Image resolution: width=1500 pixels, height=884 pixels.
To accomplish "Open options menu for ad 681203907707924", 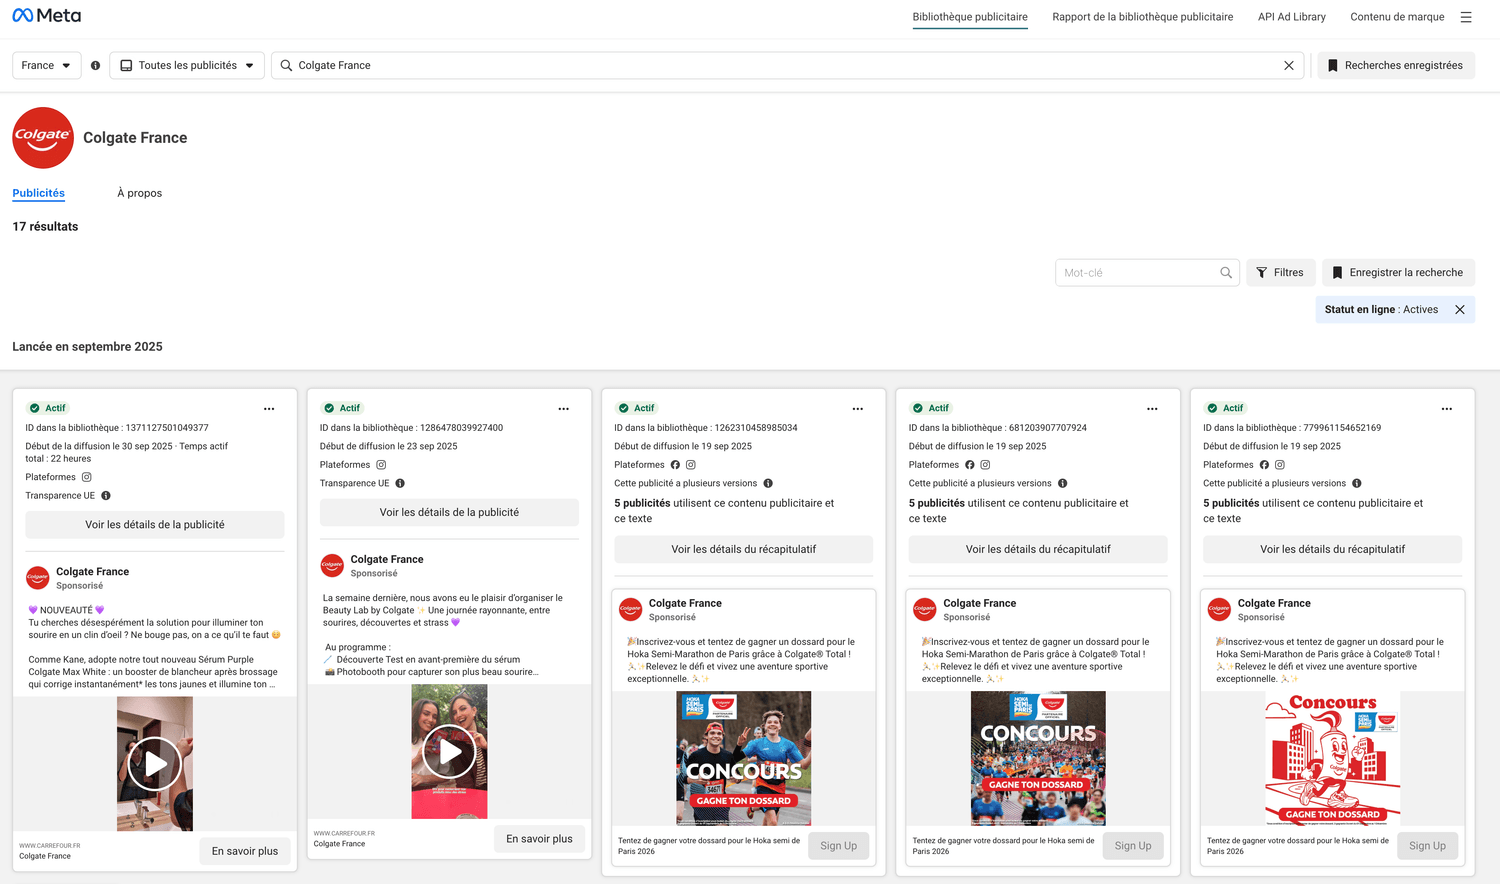I will point(1152,409).
